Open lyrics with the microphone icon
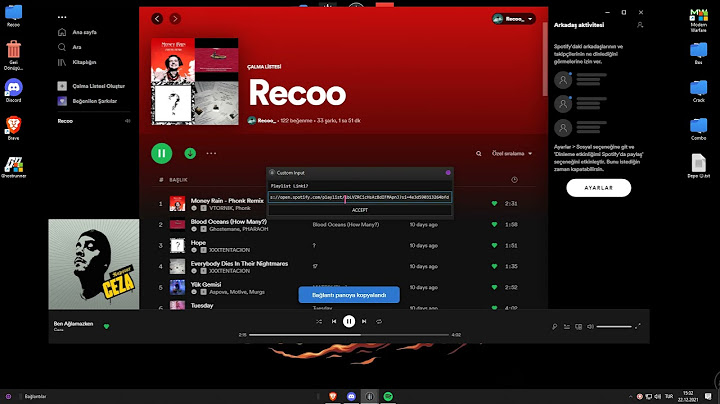720x404 pixels. pos(555,326)
